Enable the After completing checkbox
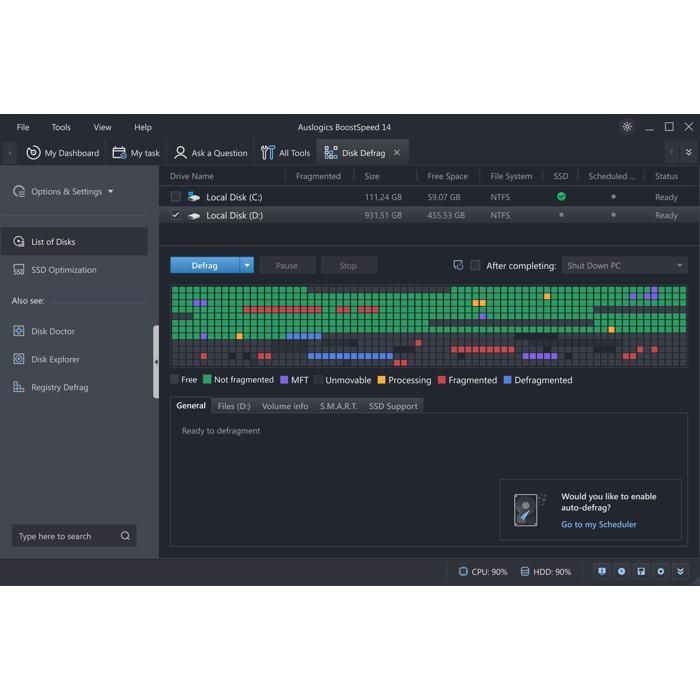Viewport: 700px width, 700px height. tap(475, 266)
